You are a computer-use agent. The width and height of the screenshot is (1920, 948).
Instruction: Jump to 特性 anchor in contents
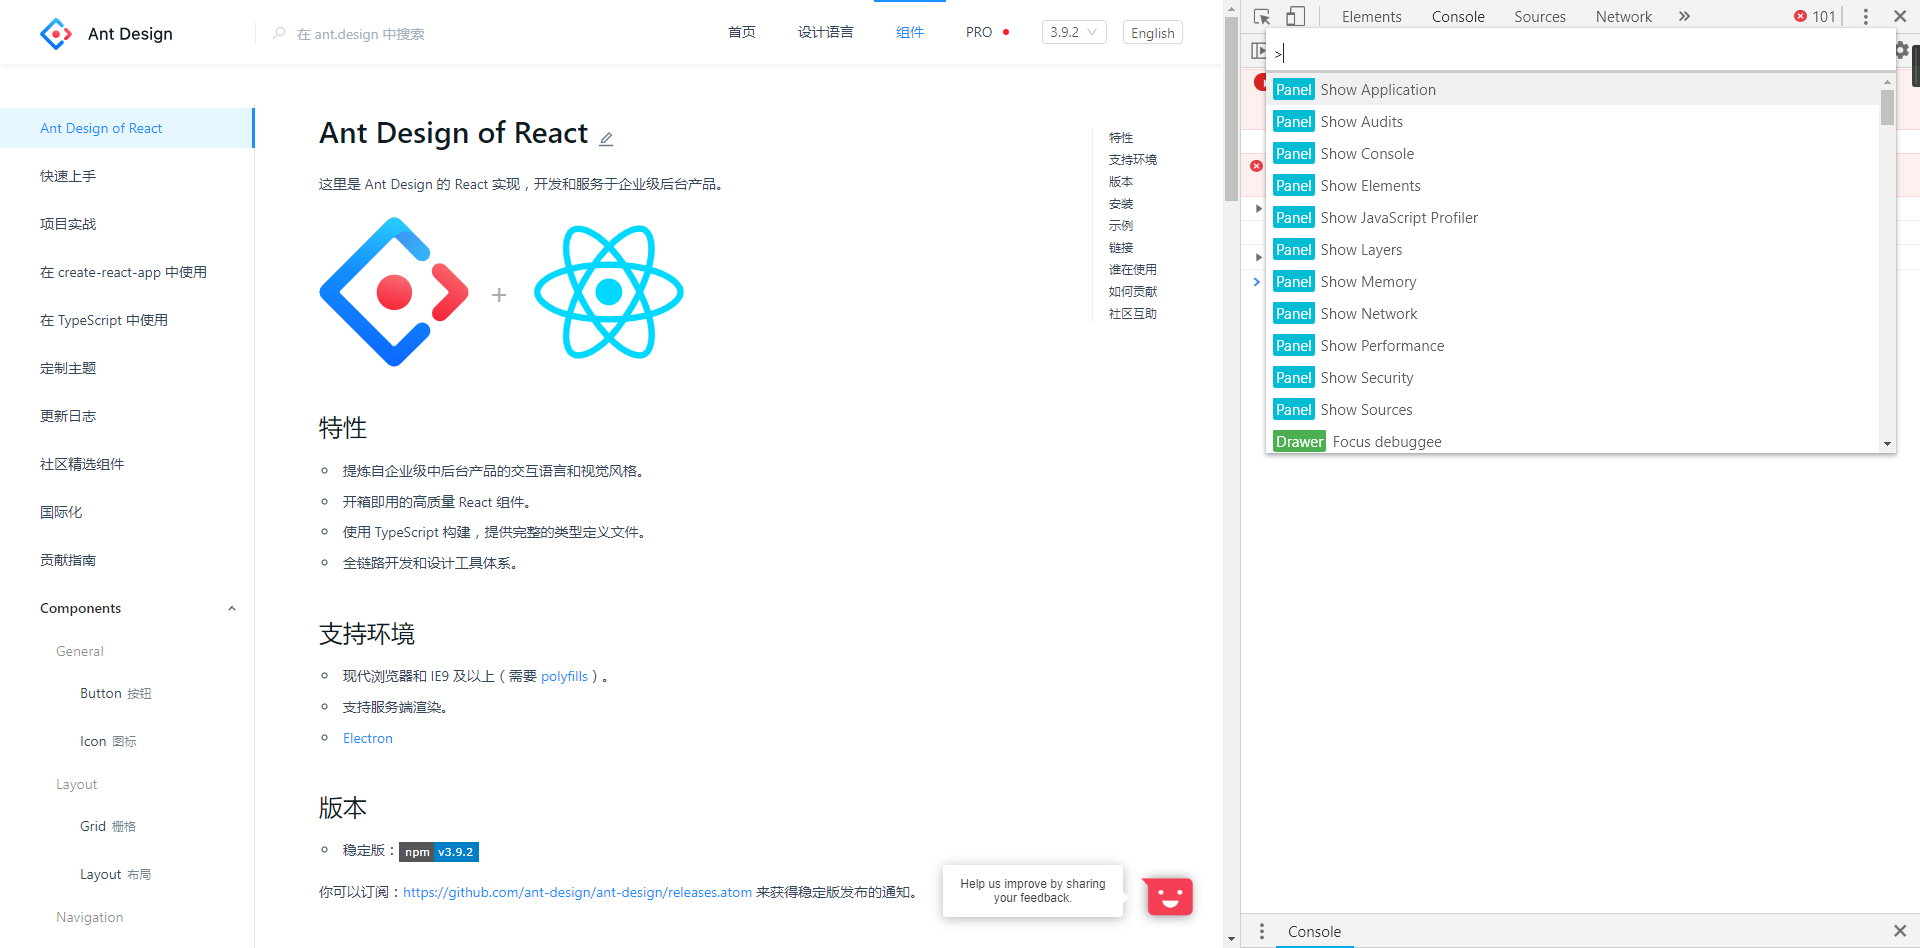[x=1121, y=138]
